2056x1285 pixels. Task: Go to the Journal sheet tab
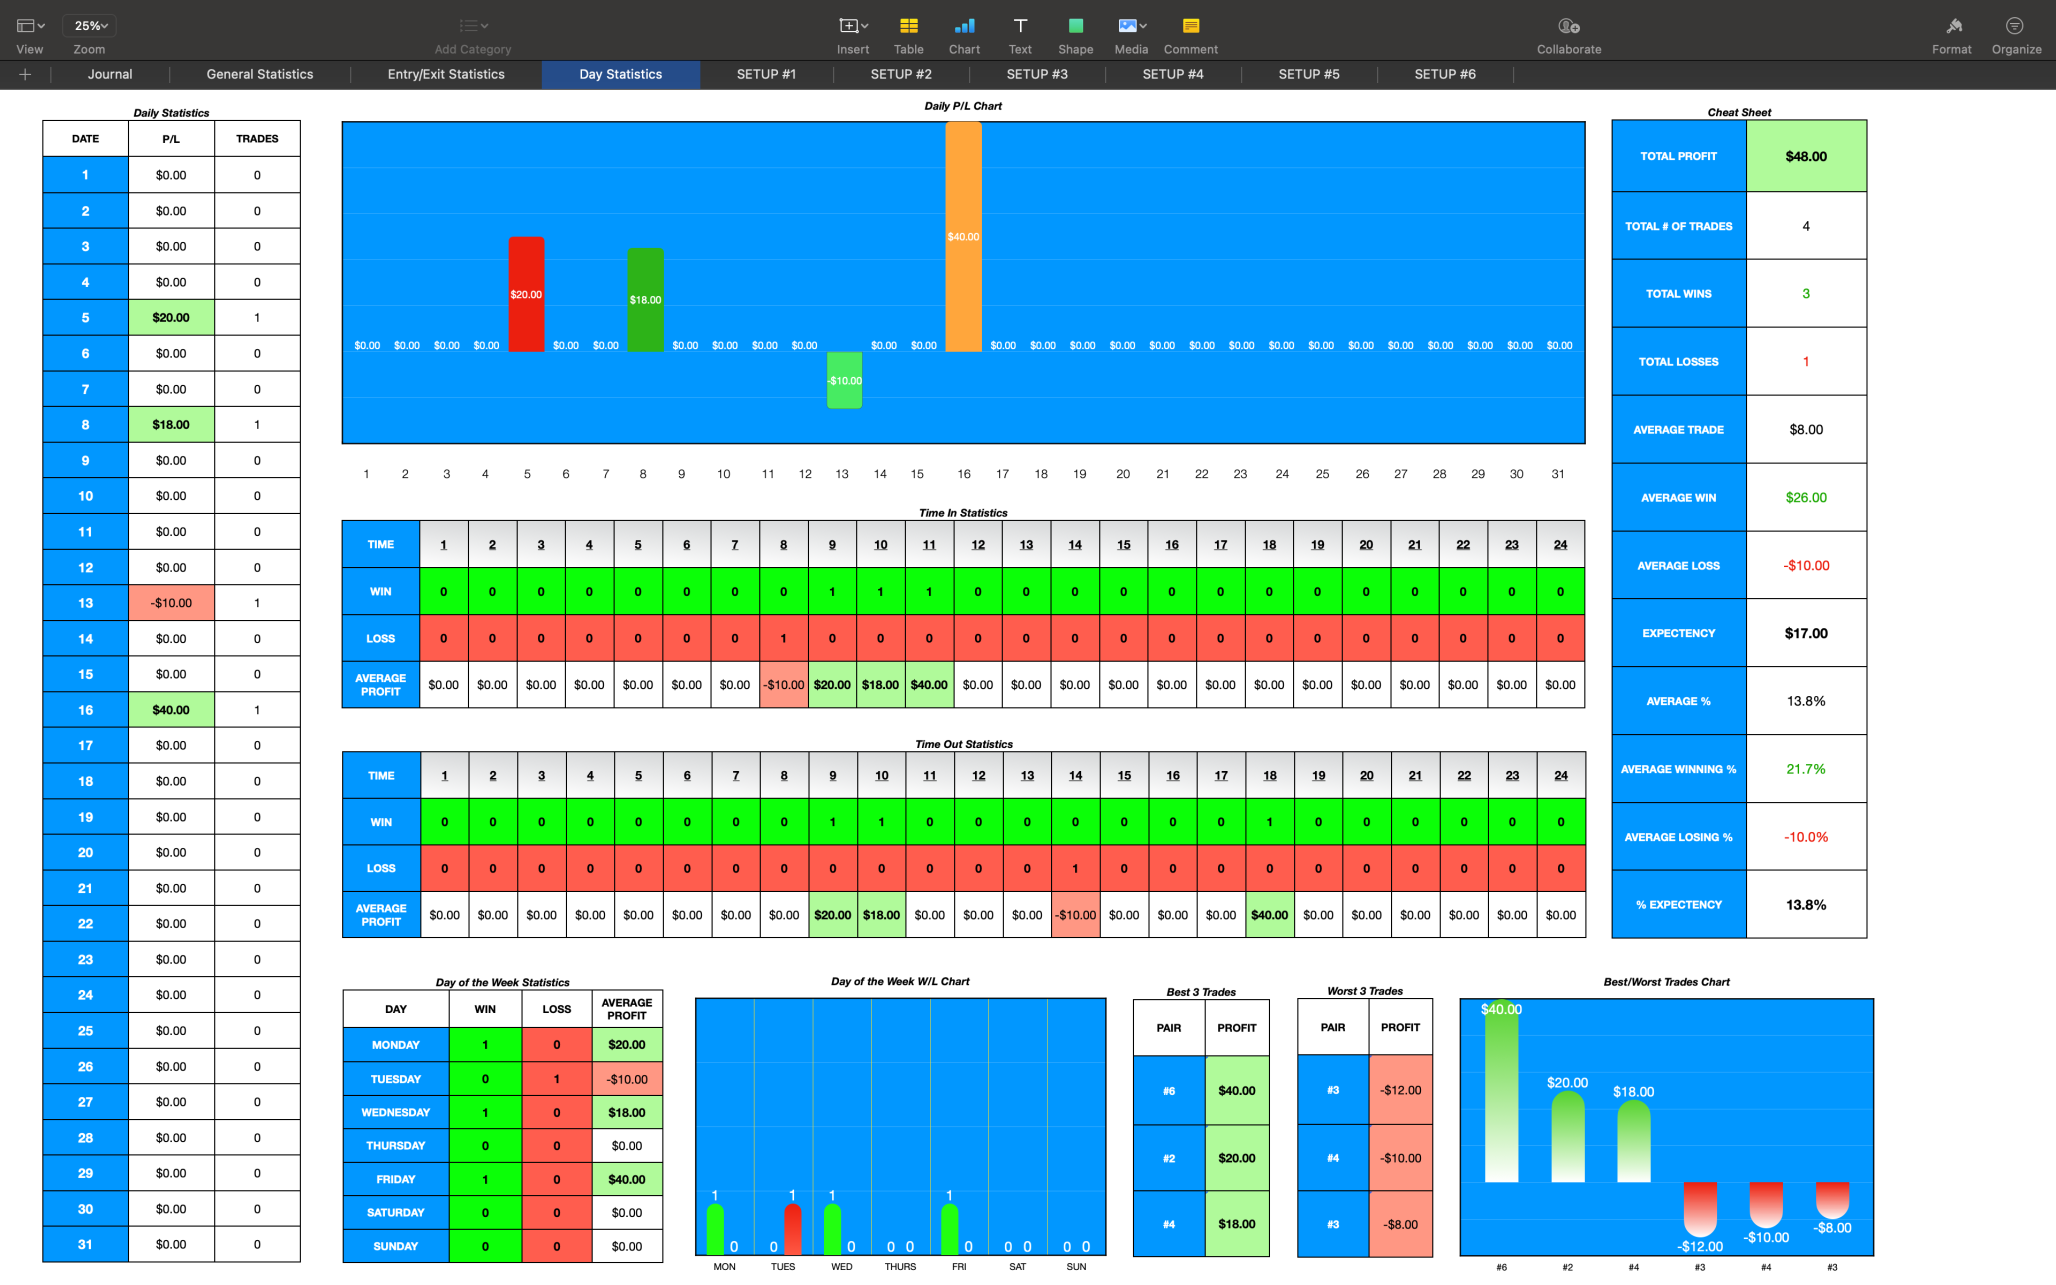pyautogui.click(x=110, y=74)
